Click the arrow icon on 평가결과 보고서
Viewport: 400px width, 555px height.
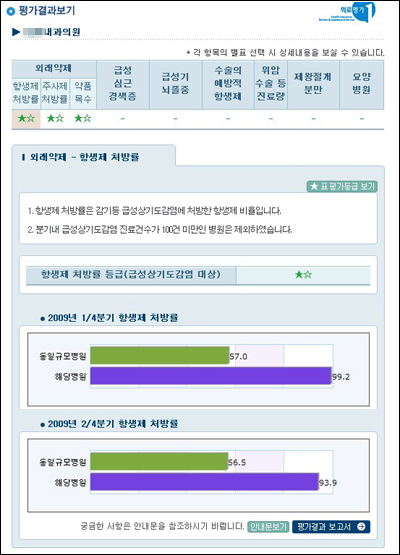click(361, 527)
